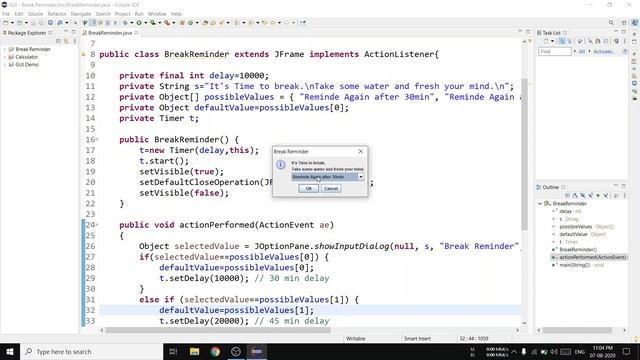The width and height of the screenshot is (640, 360).
Task: Open Chrome from the taskbar
Action: (x=215, y=351)
